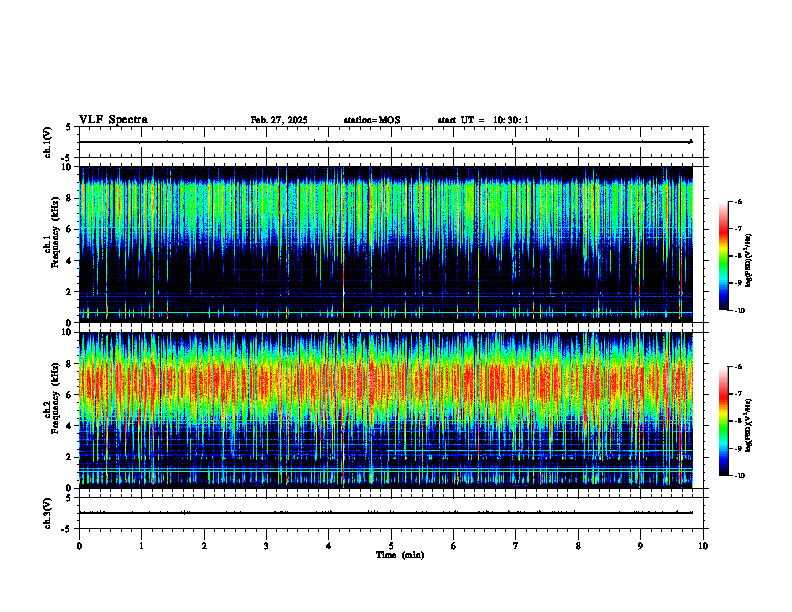Click the "start UT = 10:30:1" header text
This screenshot has width=792, height=612.
tap(483, 120)
